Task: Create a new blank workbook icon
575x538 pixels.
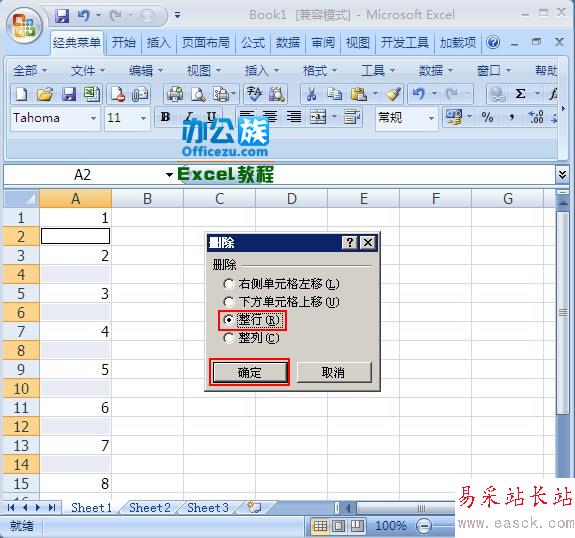Action: [x=21, y=94]
